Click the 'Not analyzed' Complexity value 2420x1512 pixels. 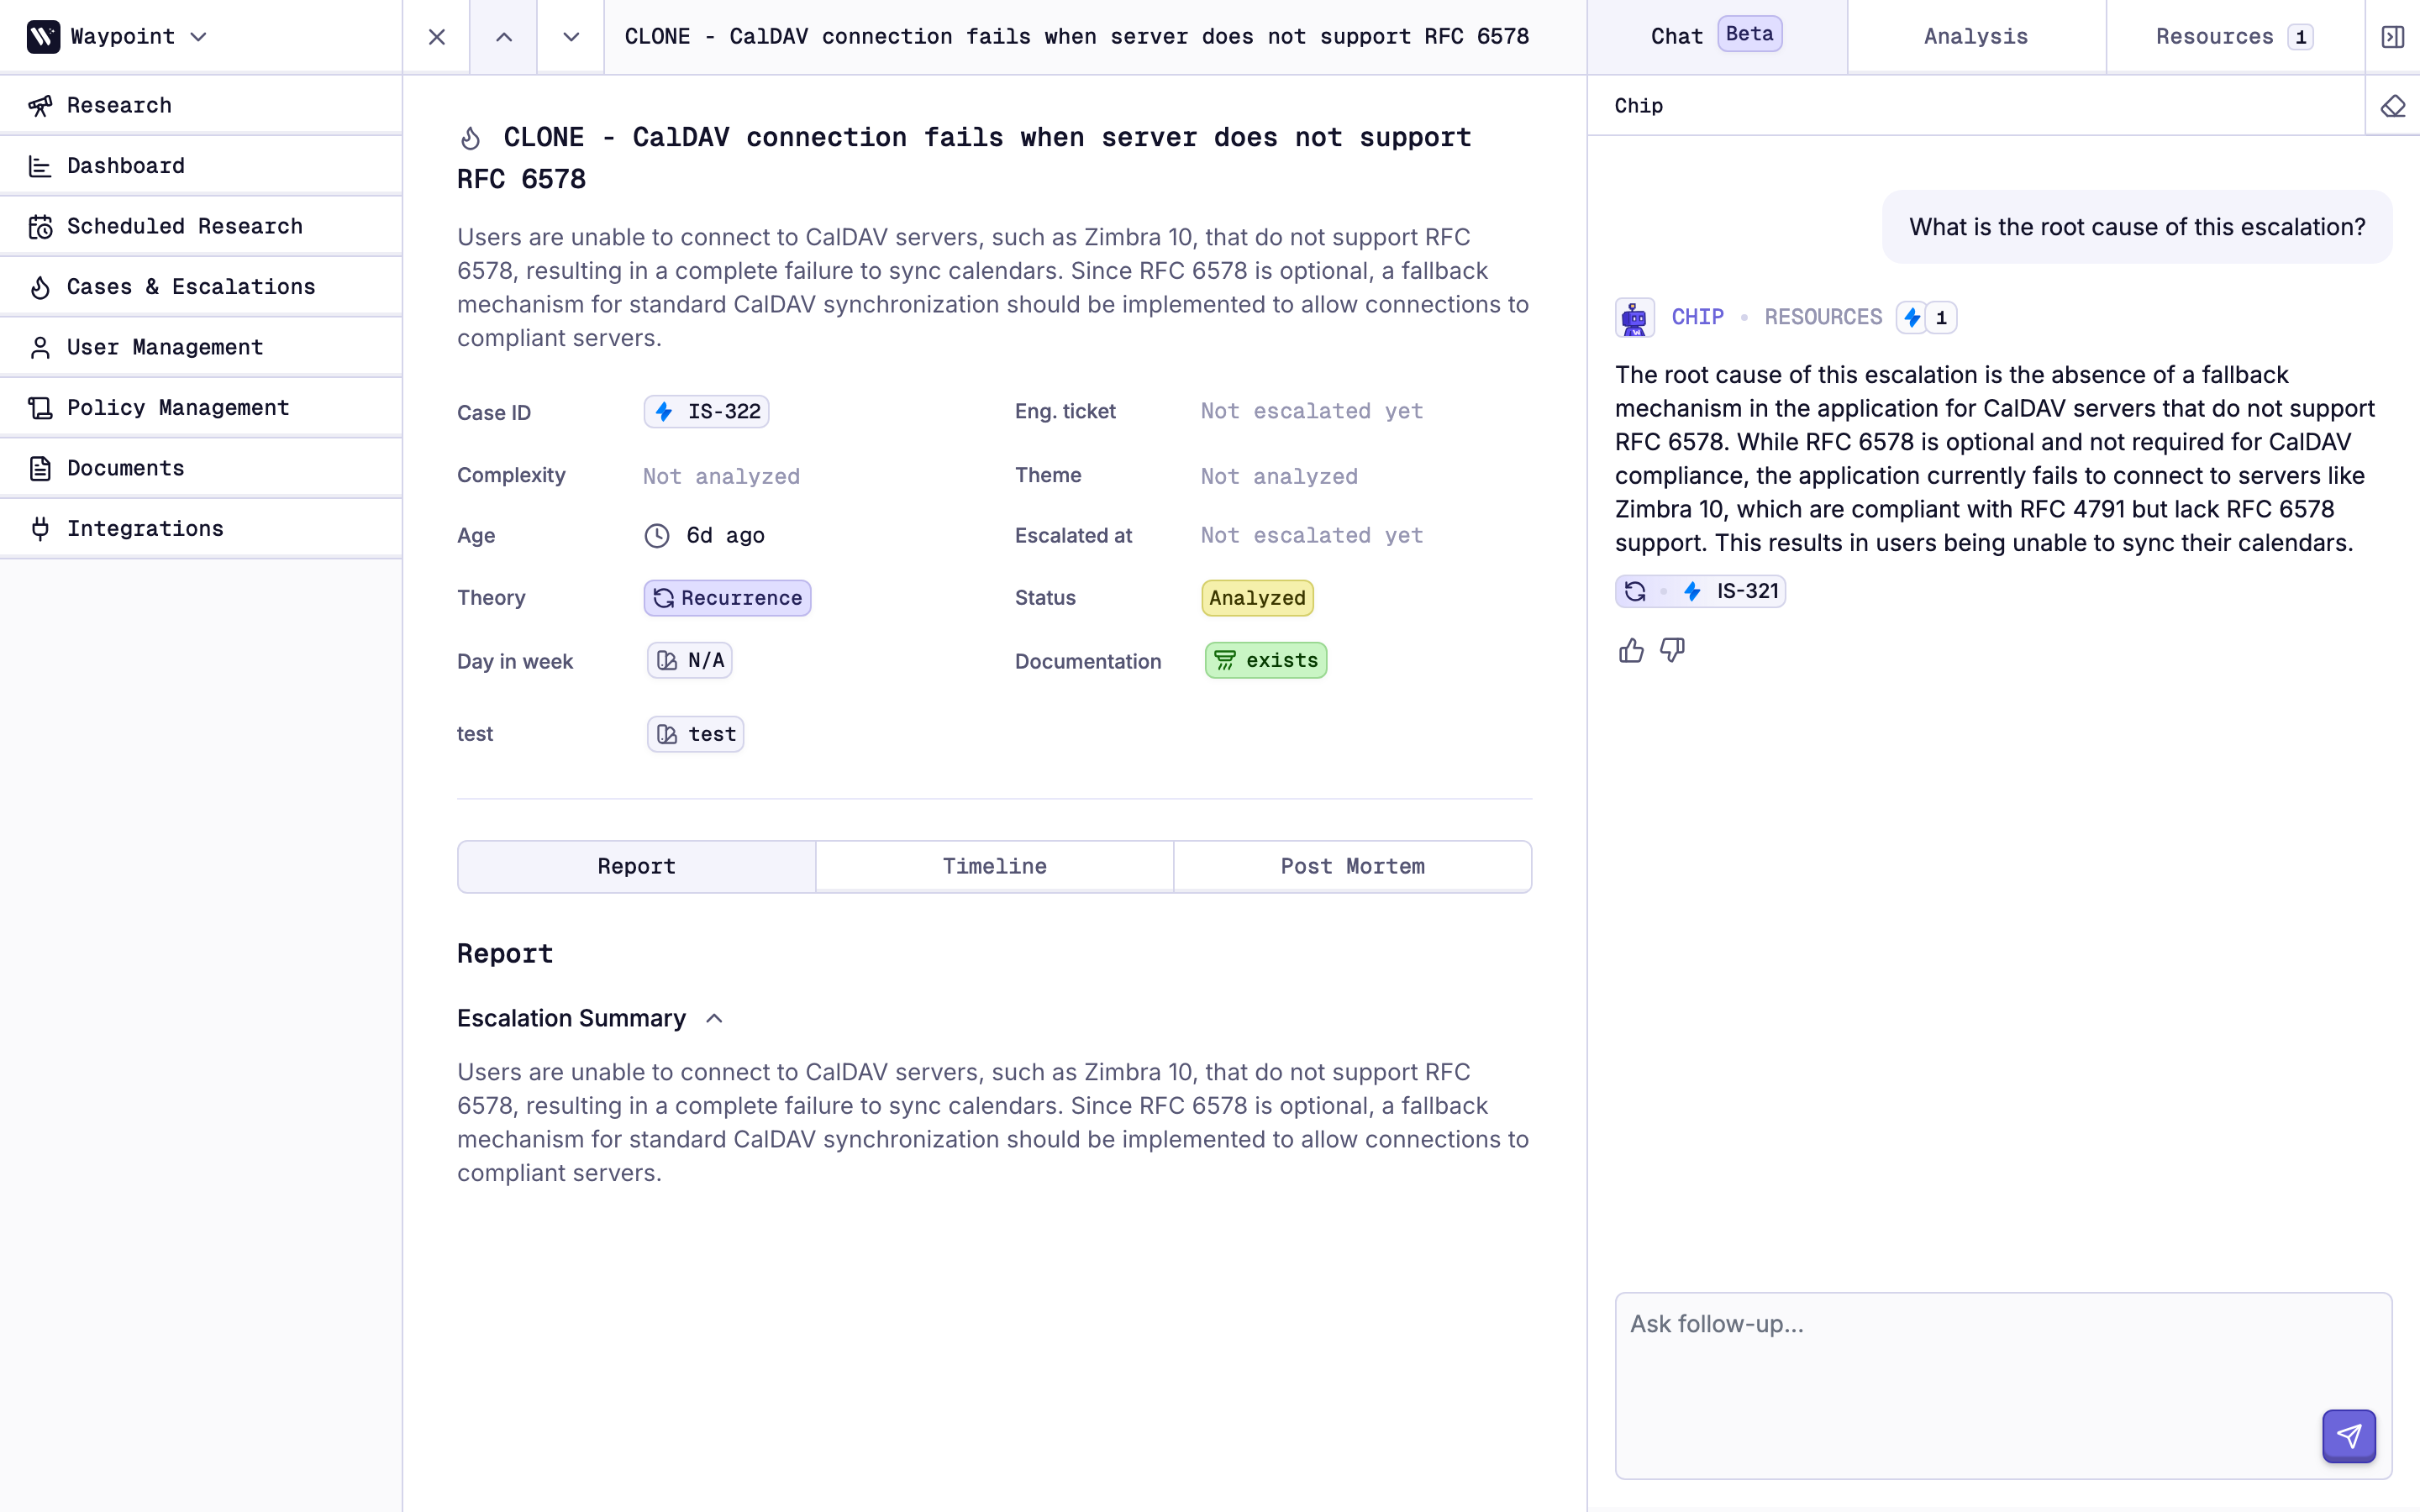point(722,476)
